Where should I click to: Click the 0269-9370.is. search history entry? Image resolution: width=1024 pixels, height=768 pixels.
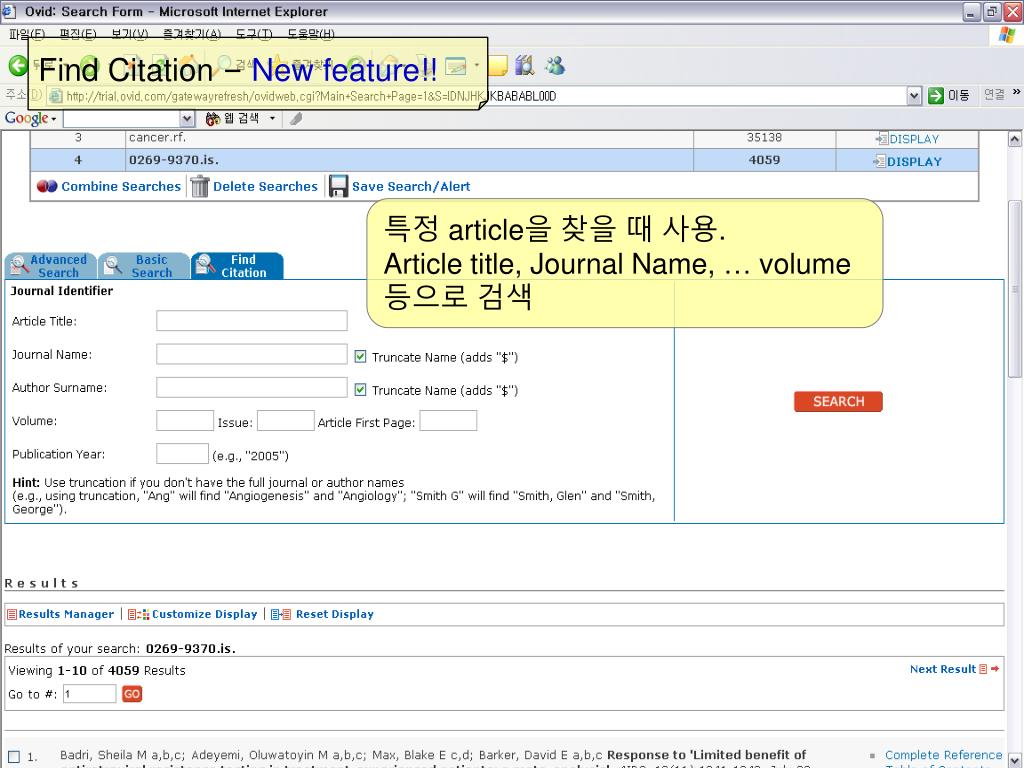(174, 160)
